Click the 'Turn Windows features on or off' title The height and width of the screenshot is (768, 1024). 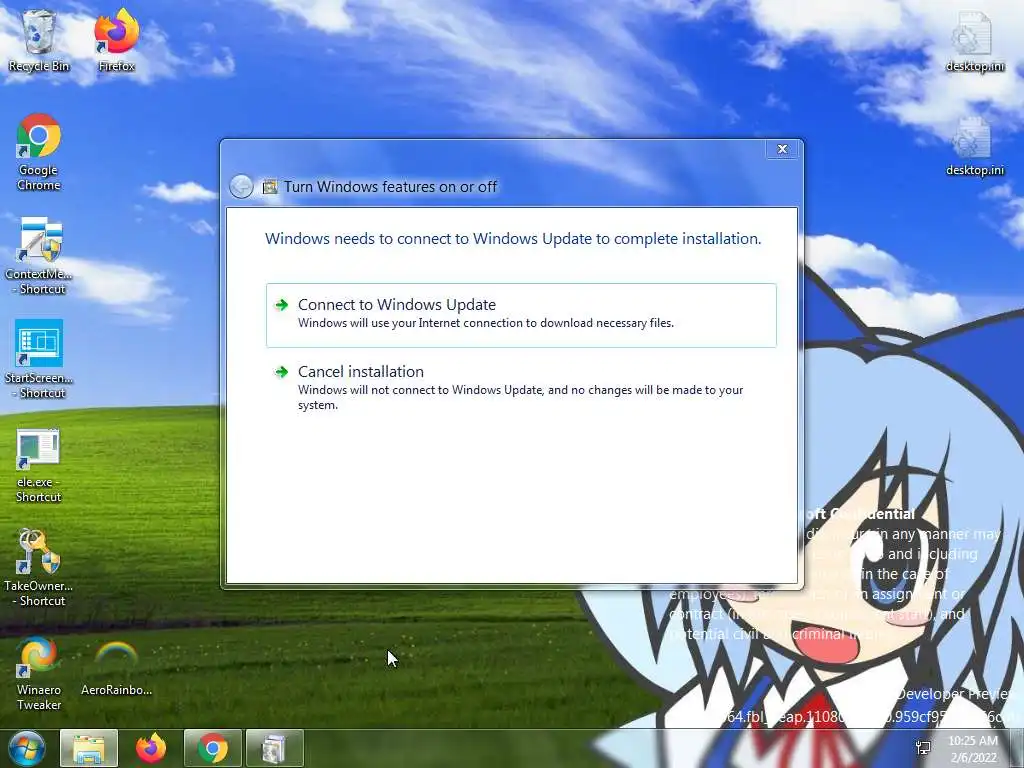391,187
